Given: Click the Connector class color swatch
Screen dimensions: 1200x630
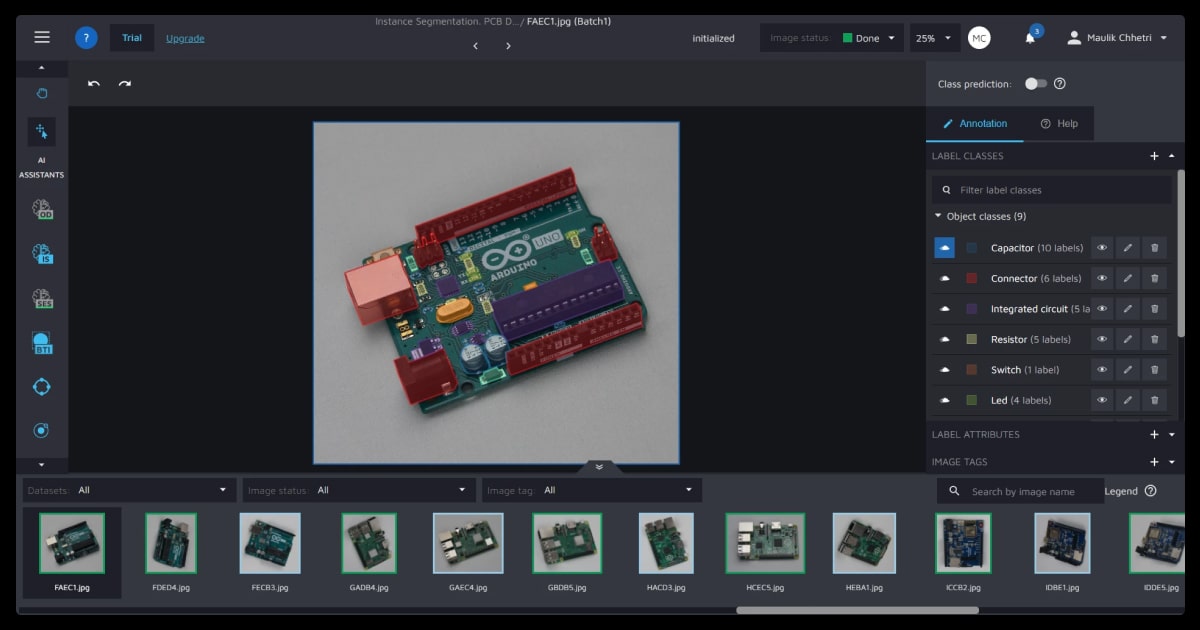Looking at the screenshot, I should pyautogui.click(x=972, y=279).
